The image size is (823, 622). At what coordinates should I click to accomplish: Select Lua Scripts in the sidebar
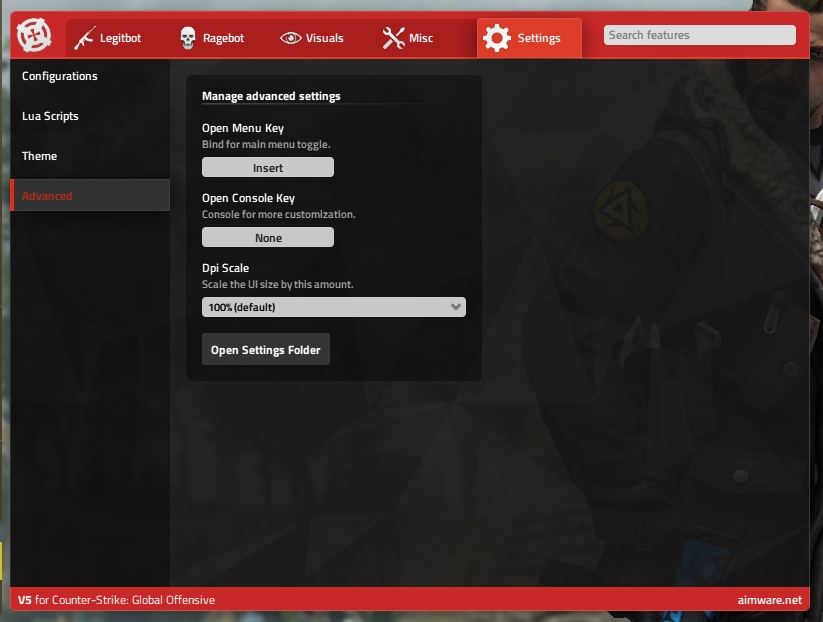(x=50, y=116)
